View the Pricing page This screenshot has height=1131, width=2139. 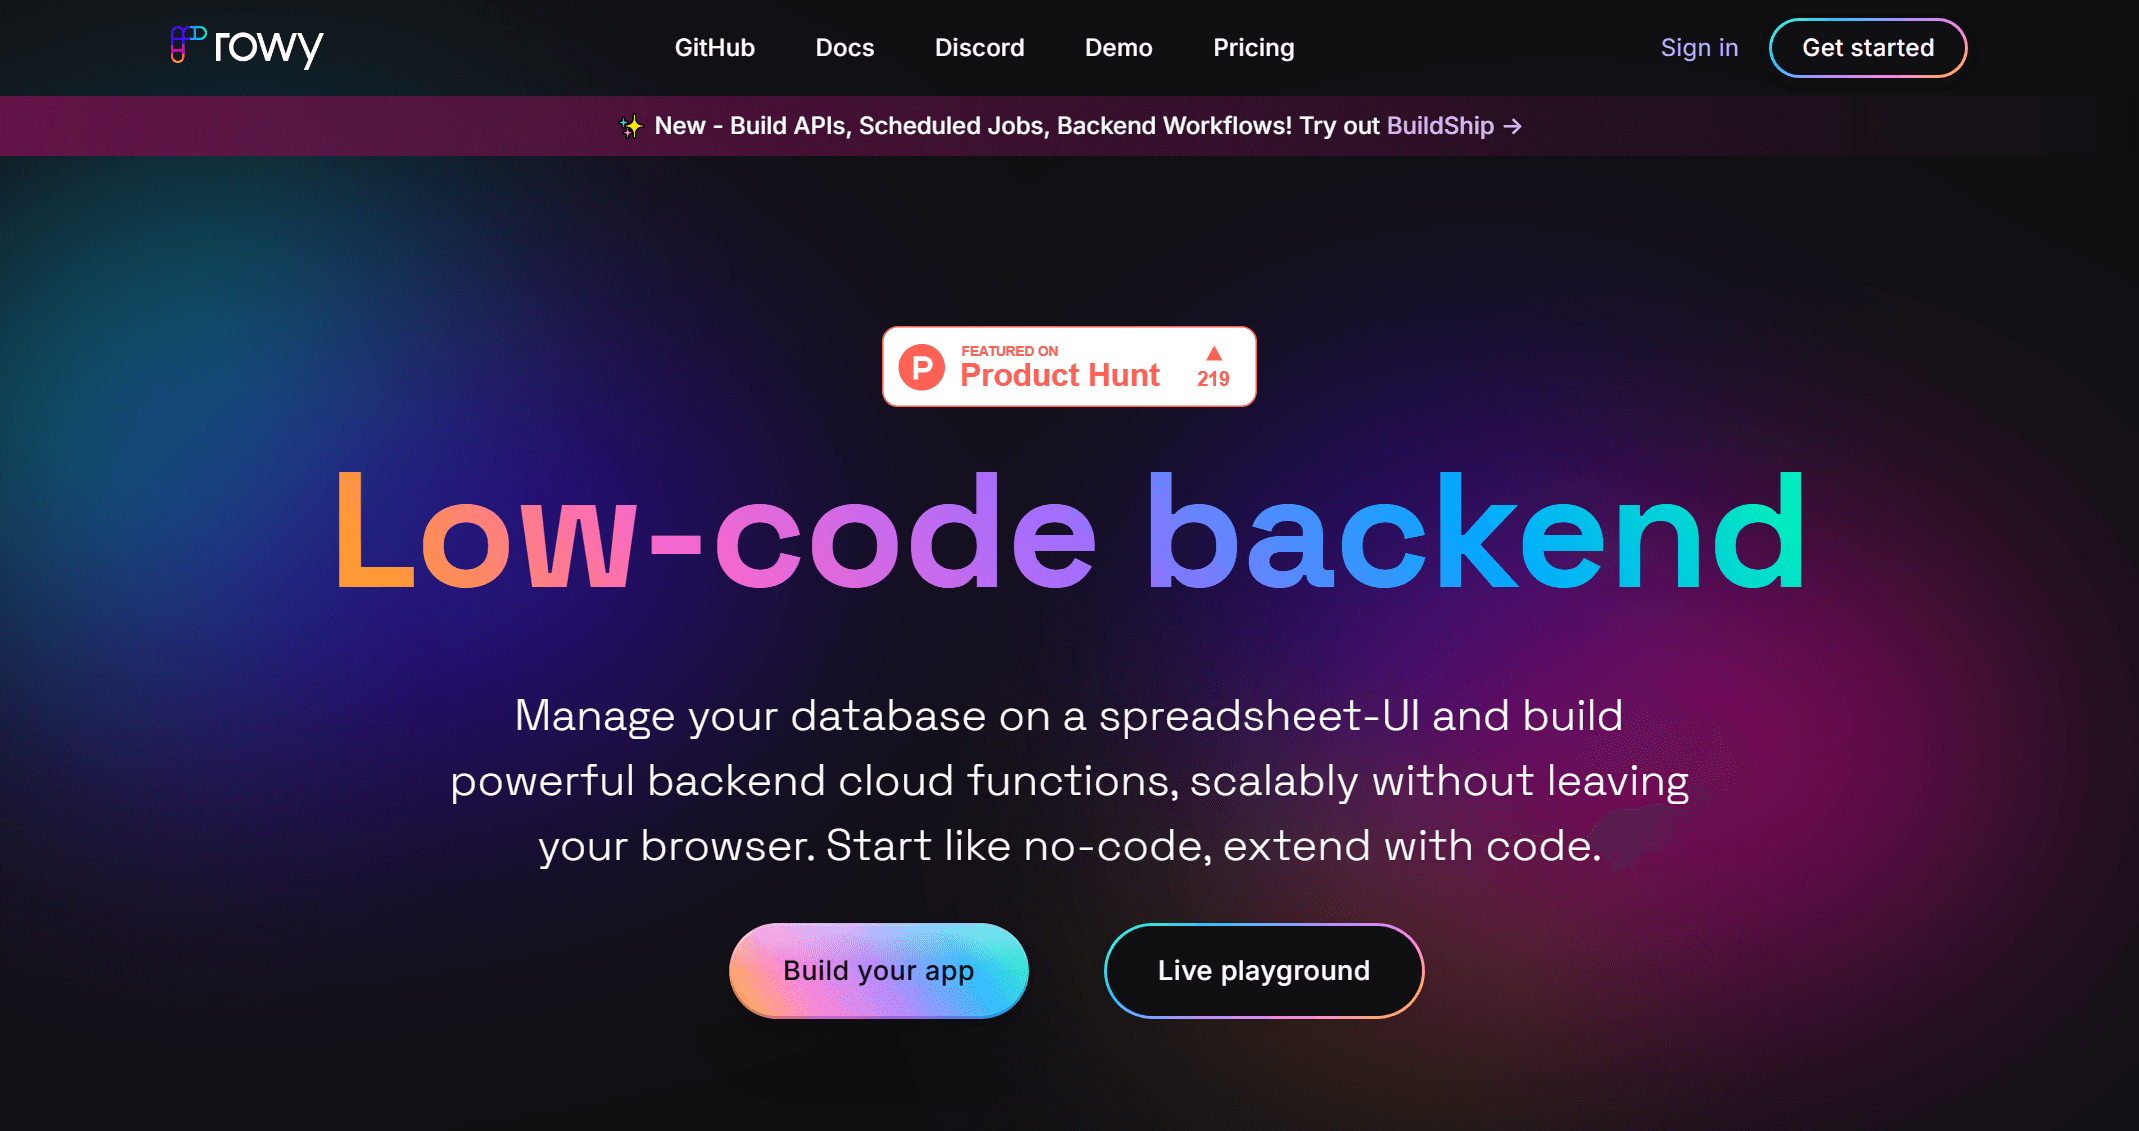[1254, 48]
